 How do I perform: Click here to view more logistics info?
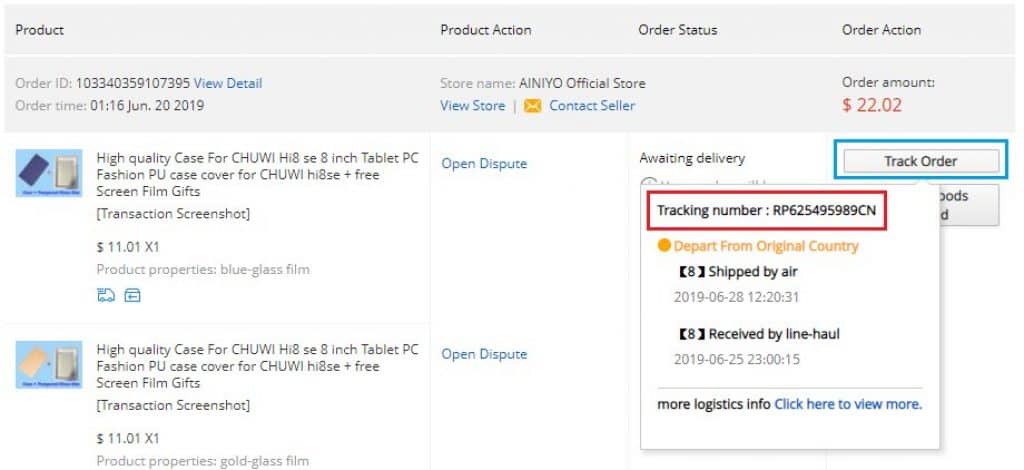click(848, 405)
